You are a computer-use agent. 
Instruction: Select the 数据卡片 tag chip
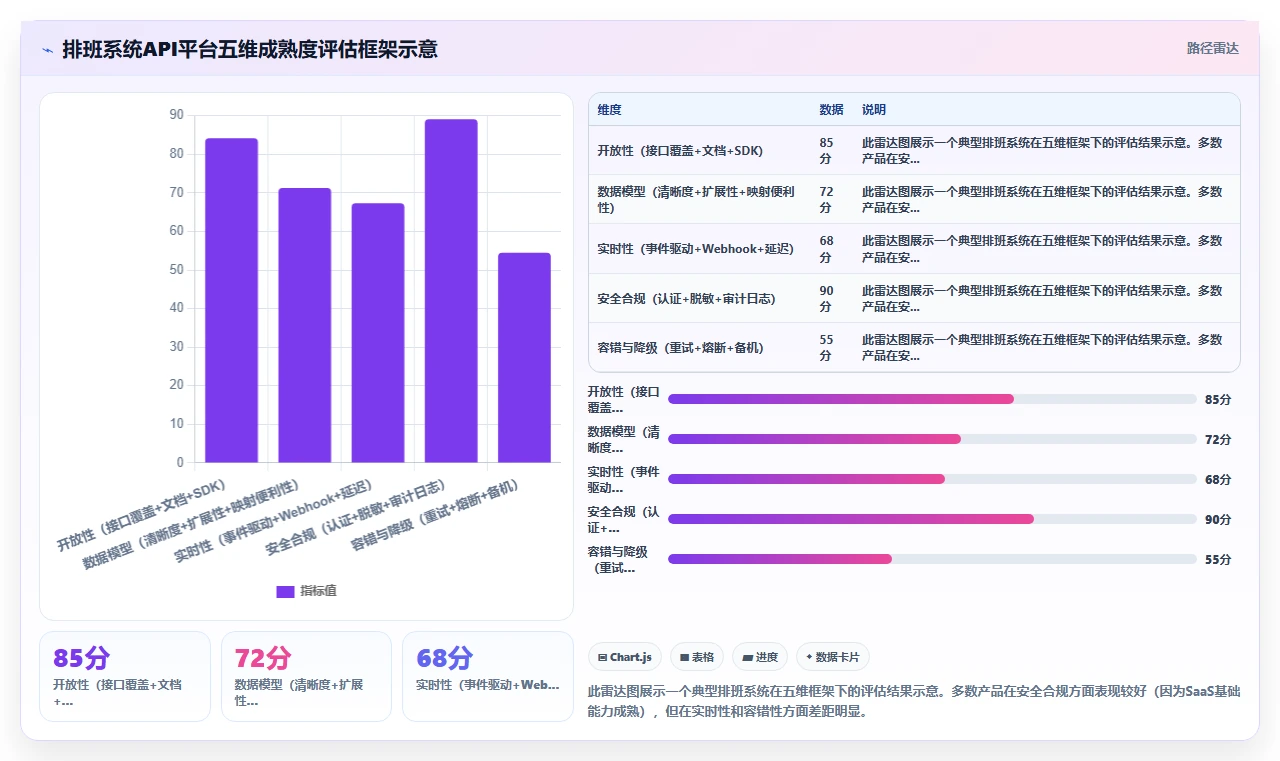coord(833,657)
